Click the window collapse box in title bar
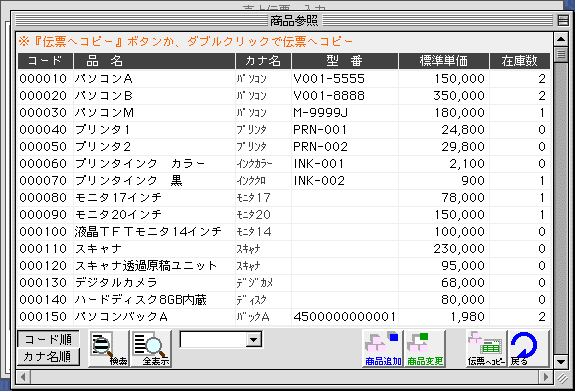The image size is (575, 391). tap(563, 21)
